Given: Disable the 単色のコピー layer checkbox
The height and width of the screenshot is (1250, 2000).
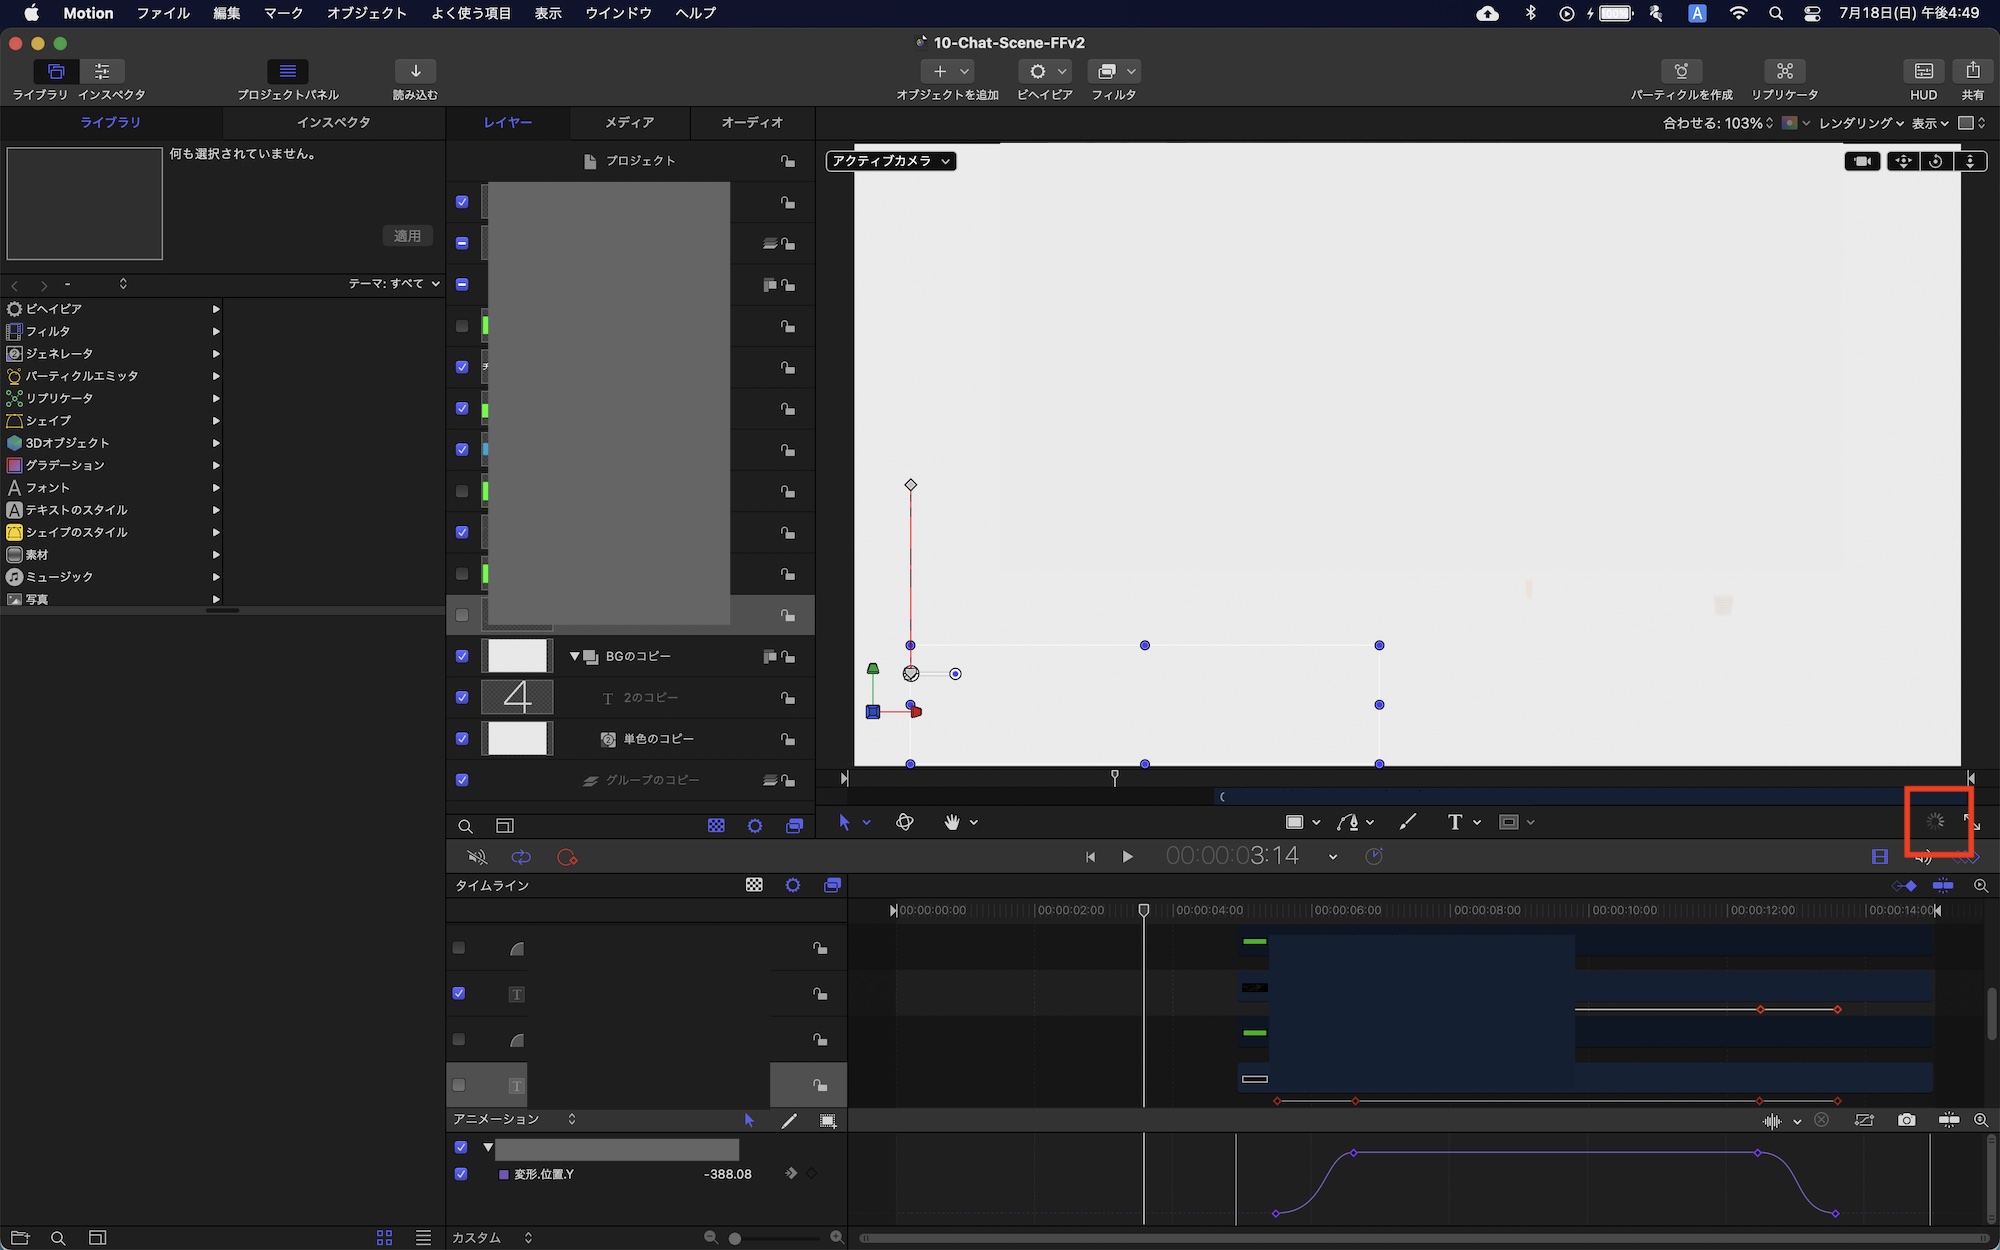Looking at the screenshot, I should click(x=462, y=739).
